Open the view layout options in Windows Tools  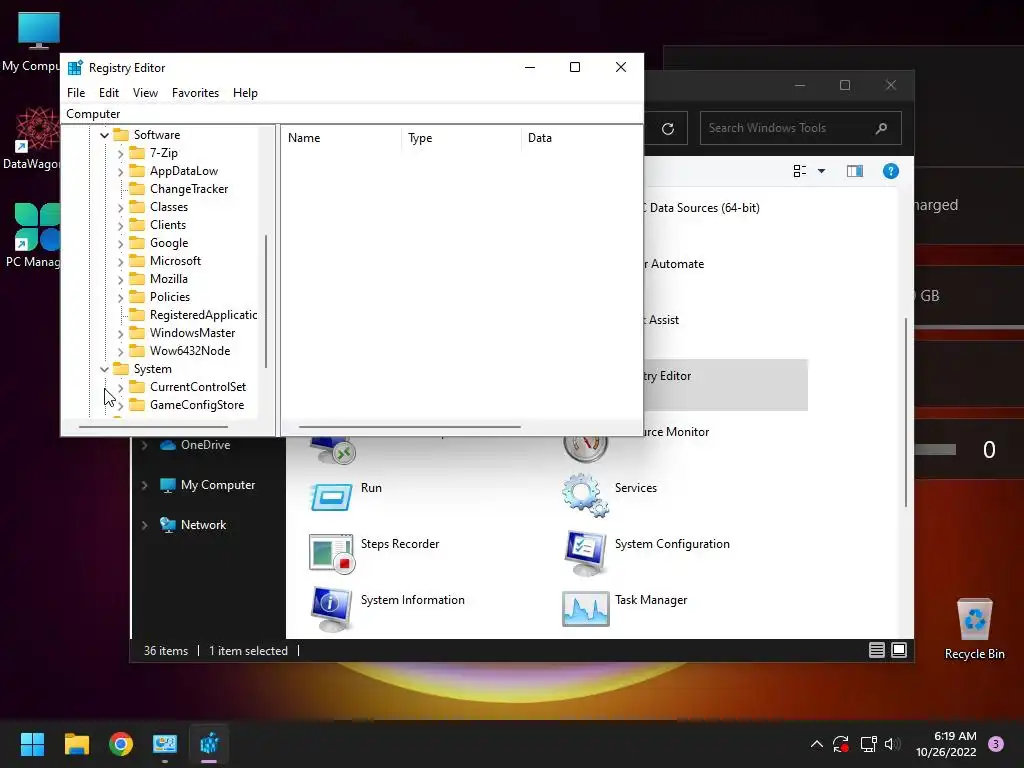800,171
